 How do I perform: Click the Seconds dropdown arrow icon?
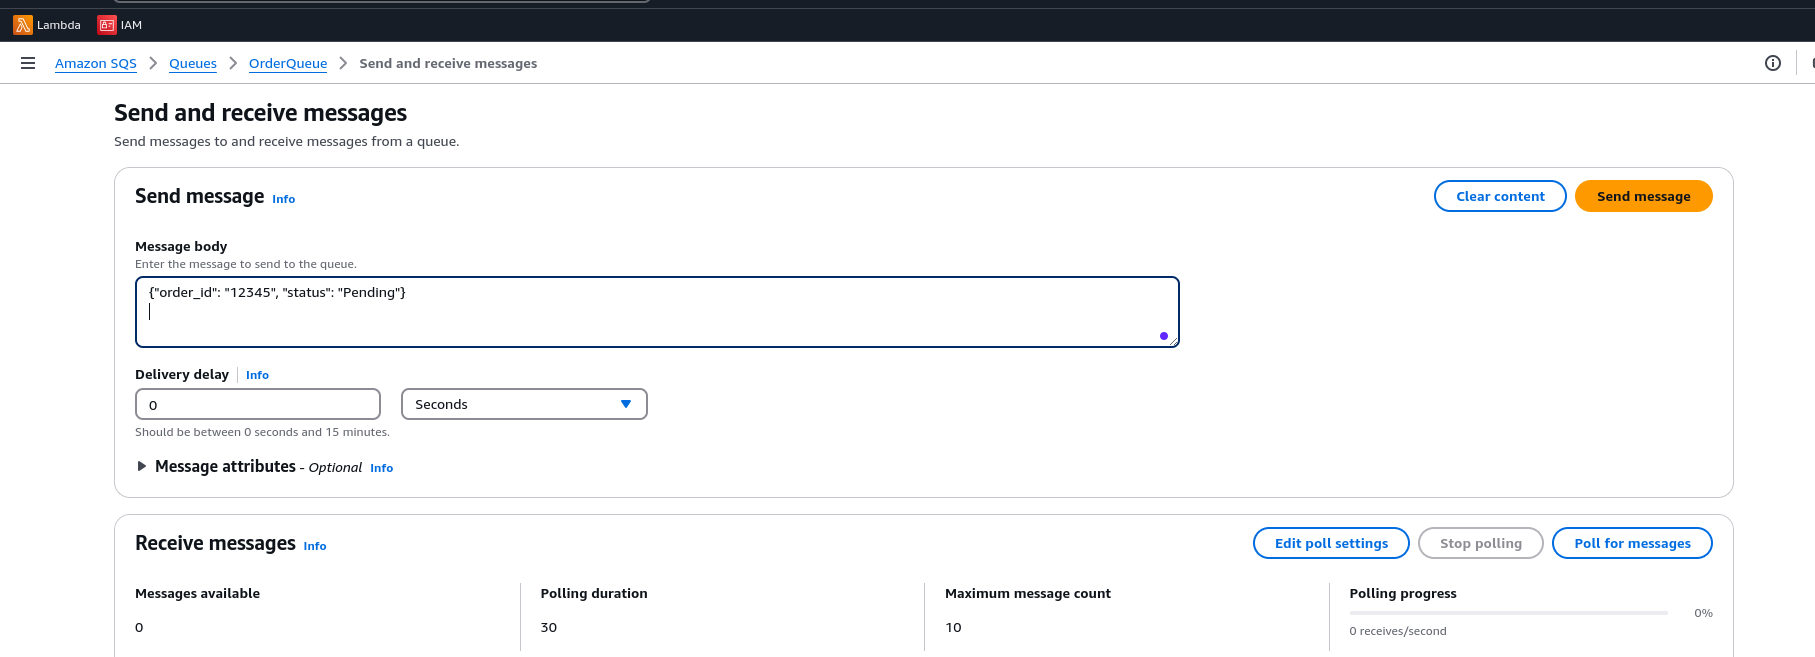pyautogui.click(x=626, y=404)
